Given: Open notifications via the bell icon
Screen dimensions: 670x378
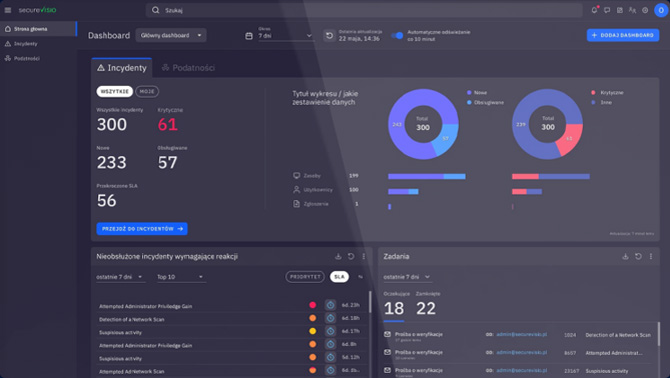Looking at the screenshot, I should tap(594, 10).
